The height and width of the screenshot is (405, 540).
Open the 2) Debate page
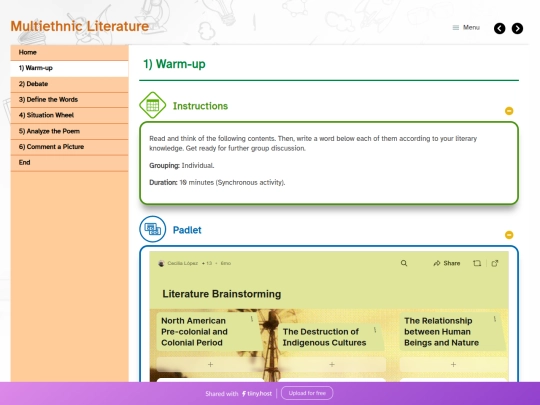point(69,84)
